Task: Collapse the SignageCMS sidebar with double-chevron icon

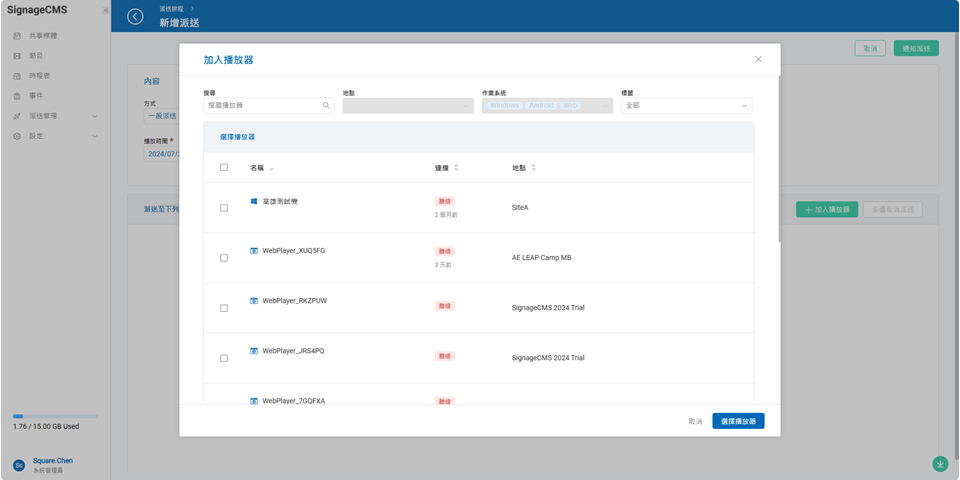Action: 105,11
